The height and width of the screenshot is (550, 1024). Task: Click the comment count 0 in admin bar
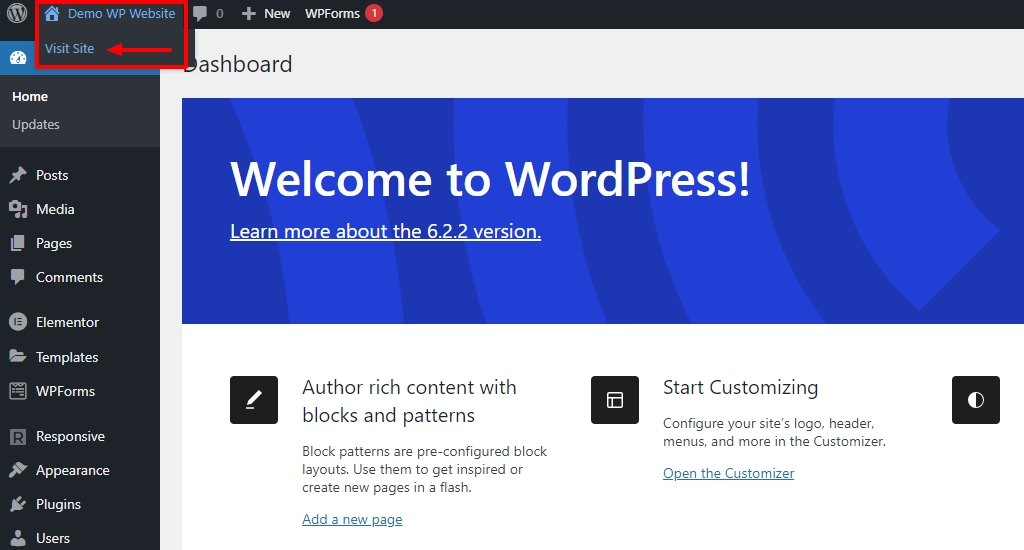click(x=219, y=13)
